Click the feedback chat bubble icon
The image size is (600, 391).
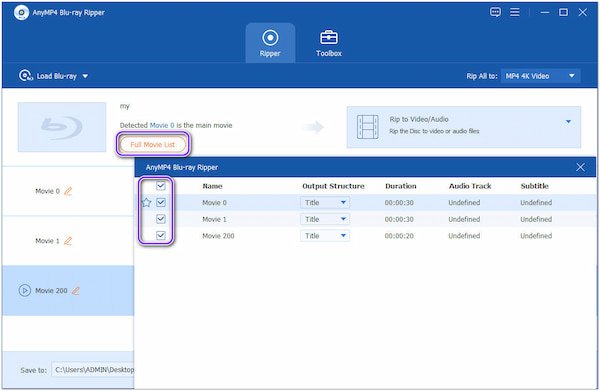tap(495, 12)
